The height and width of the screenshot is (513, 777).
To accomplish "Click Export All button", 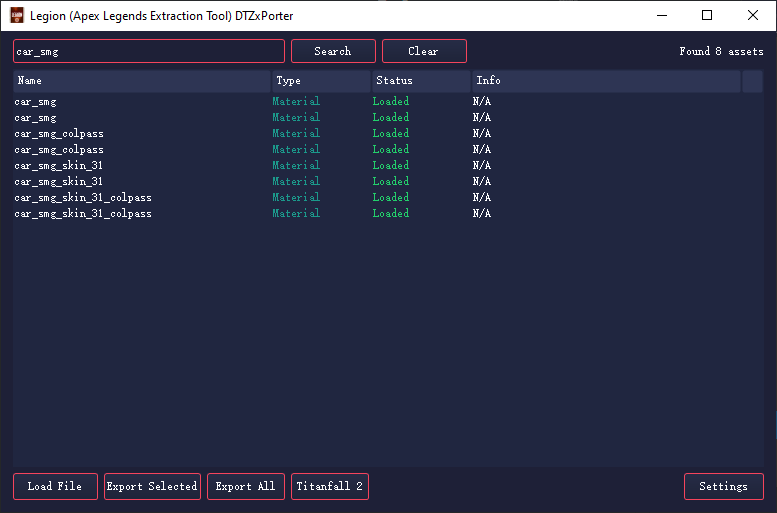I will [x=246, y=486].
